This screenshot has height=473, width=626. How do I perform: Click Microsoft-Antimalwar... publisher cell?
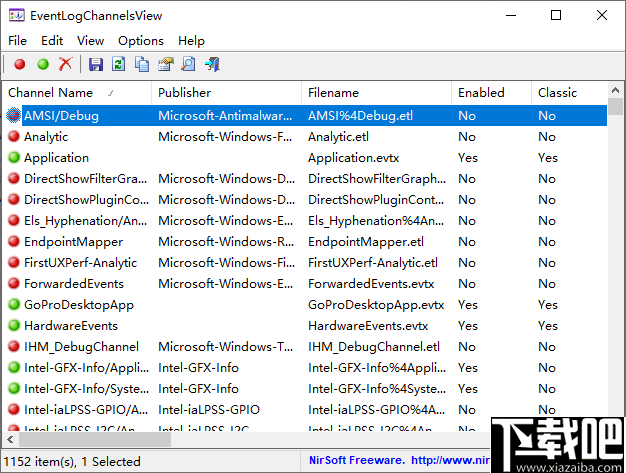click(225, 116)
